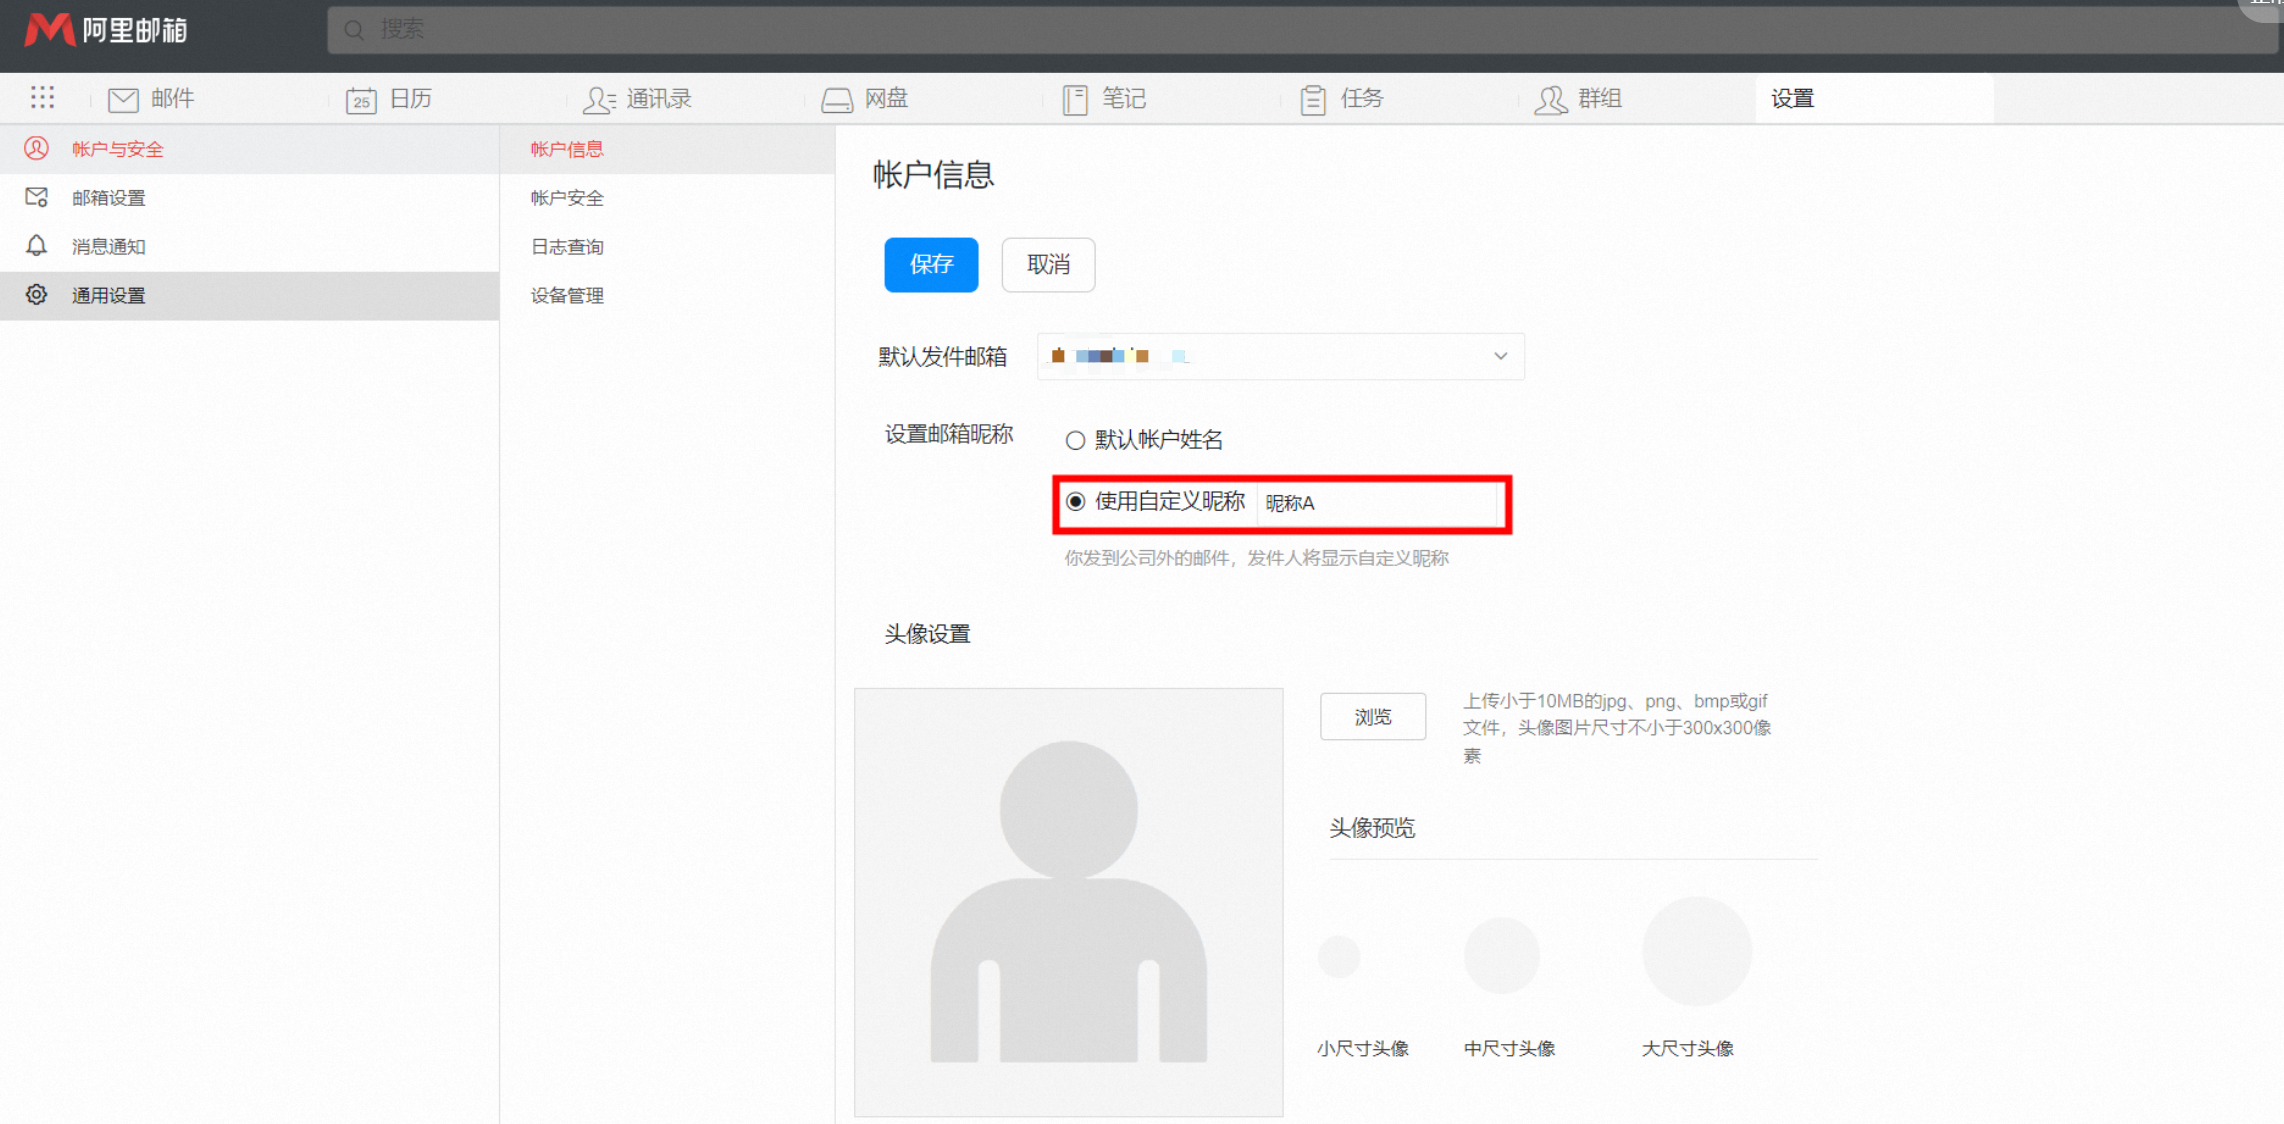
Task: Select the 使用自定义昵称 radio option
Action: pyautogui.click(x=1074, y=502)
